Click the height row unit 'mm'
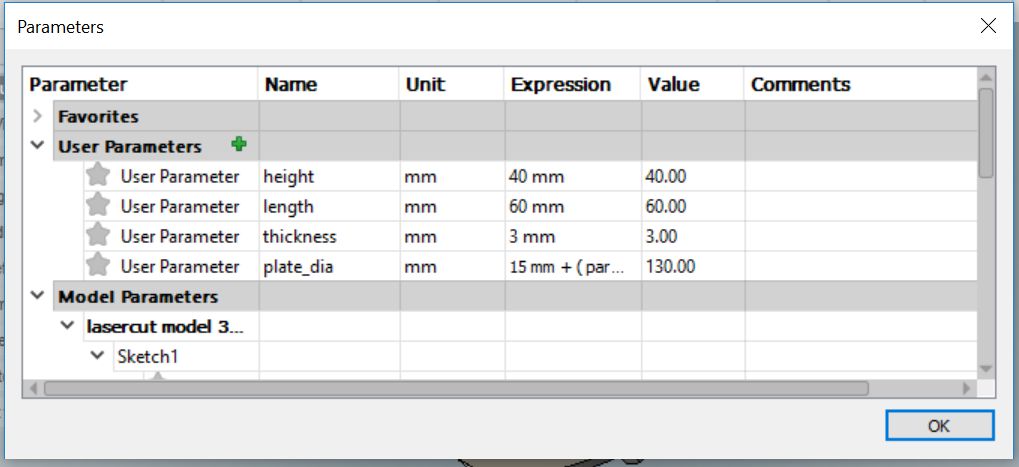The image size is (1019, 467). coord(452,177)
